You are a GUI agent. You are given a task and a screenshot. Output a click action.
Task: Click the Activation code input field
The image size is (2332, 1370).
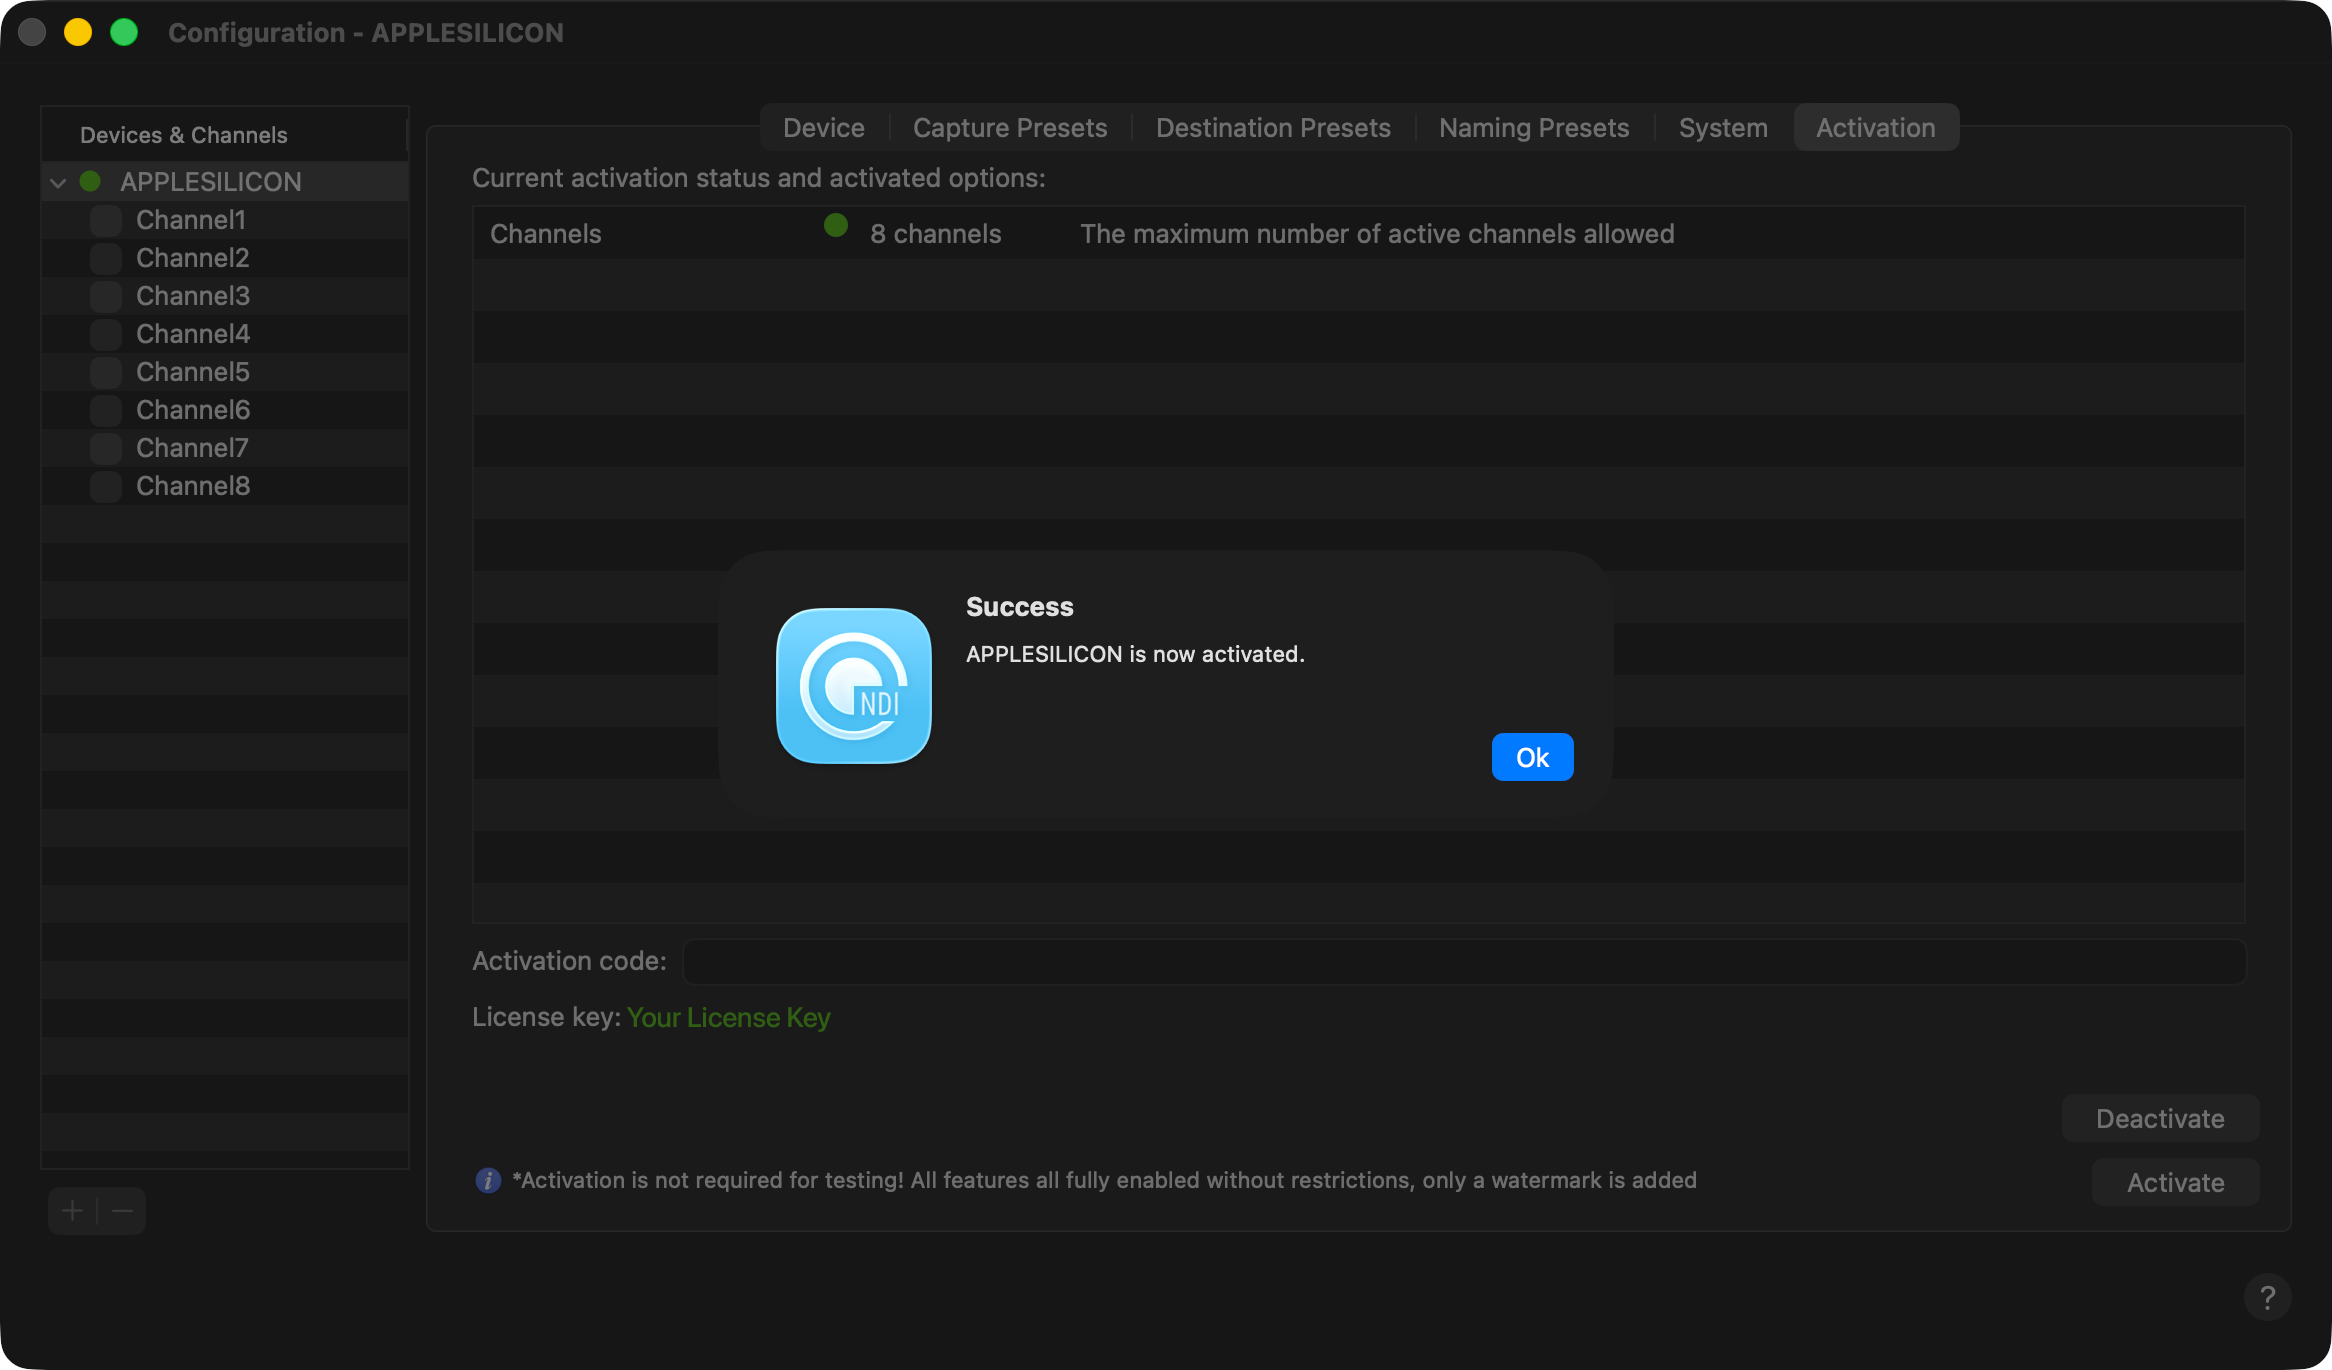coord(1464,961)
